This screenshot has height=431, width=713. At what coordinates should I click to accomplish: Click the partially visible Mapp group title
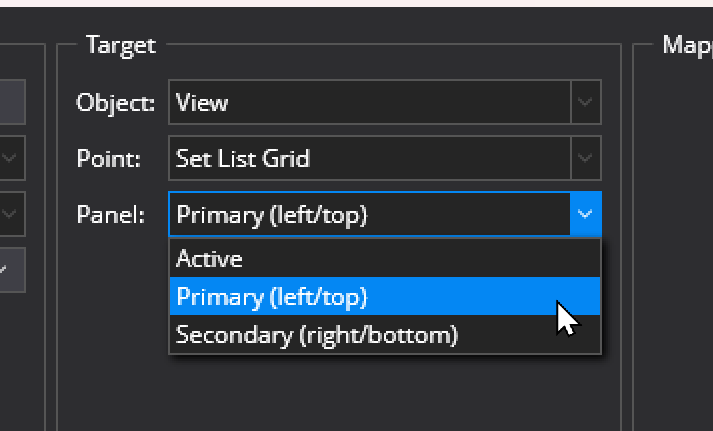[x=686, y=44]
